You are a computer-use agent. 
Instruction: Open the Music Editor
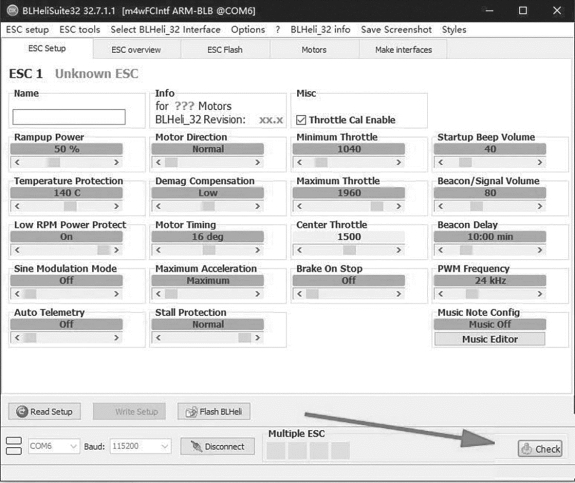[x=490, y=339]
